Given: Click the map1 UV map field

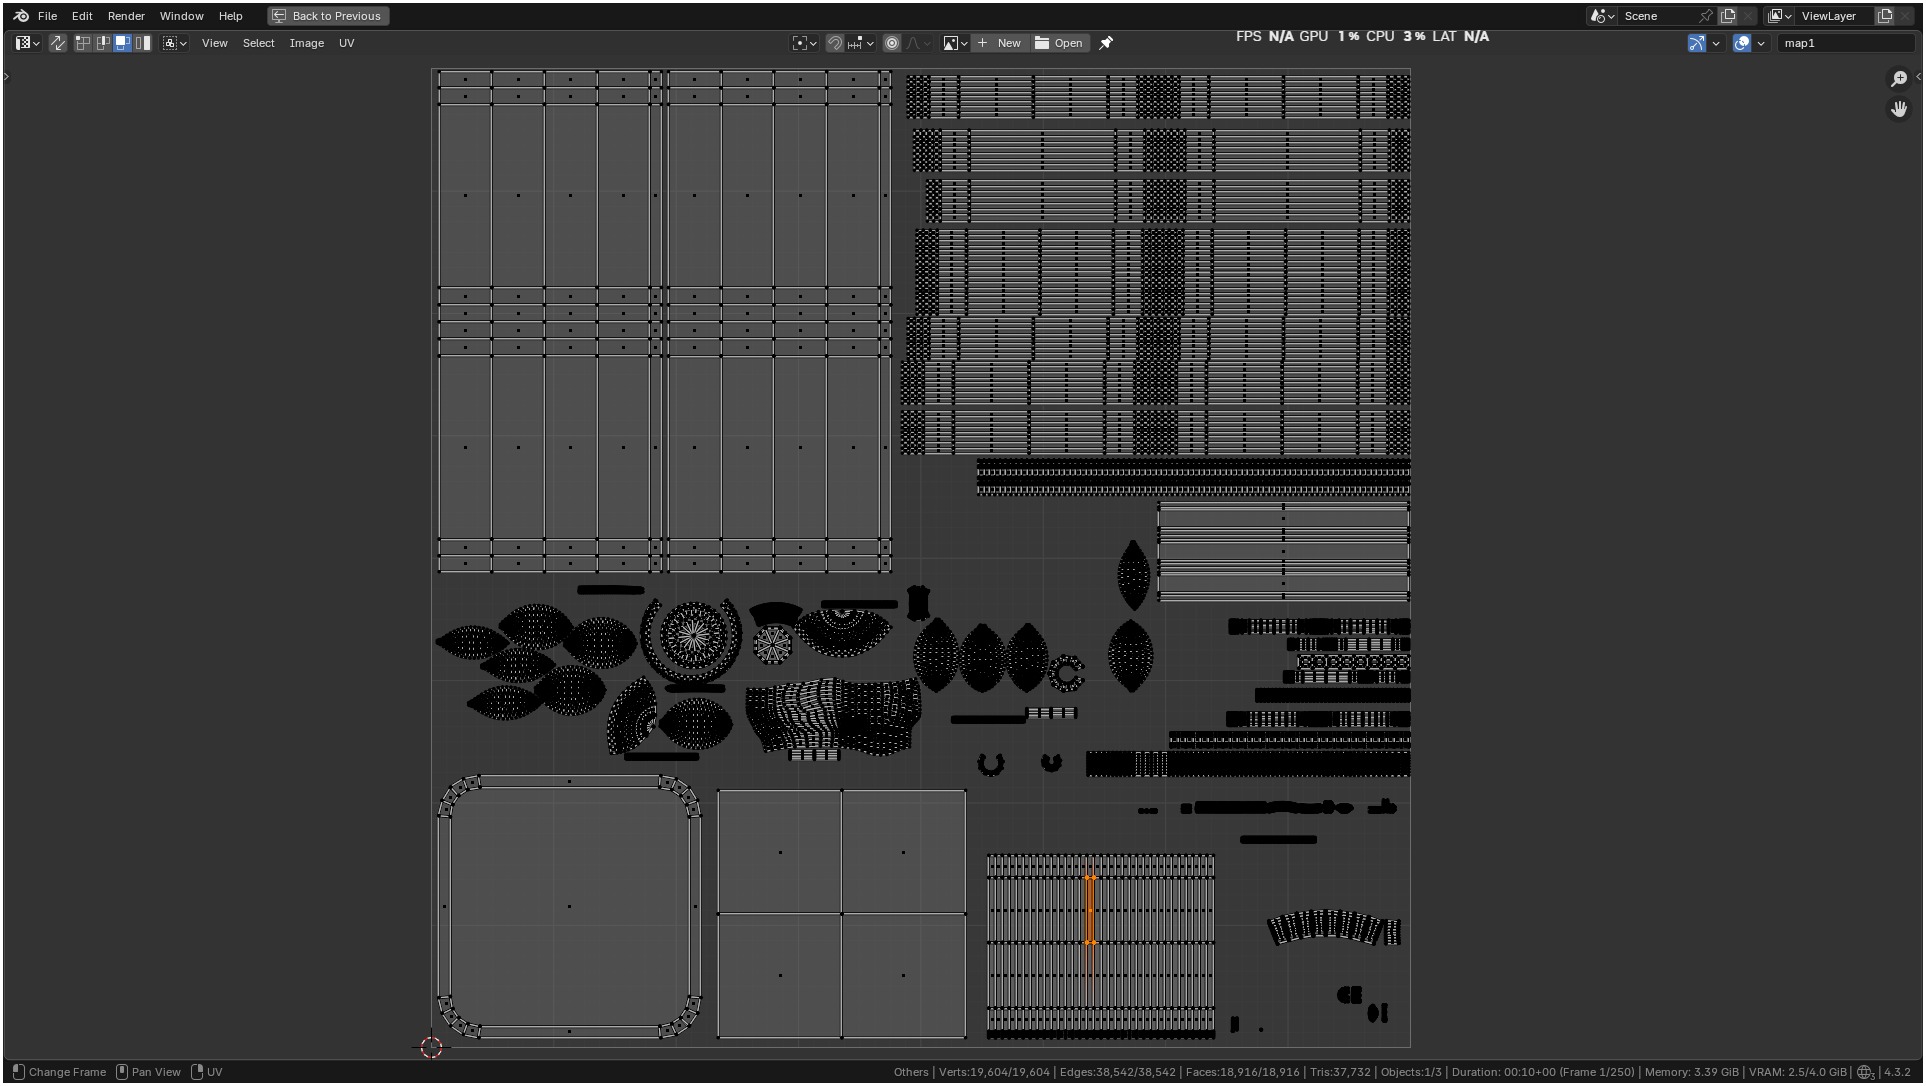Looking at the screenshot, I should tap(1845, 43).
